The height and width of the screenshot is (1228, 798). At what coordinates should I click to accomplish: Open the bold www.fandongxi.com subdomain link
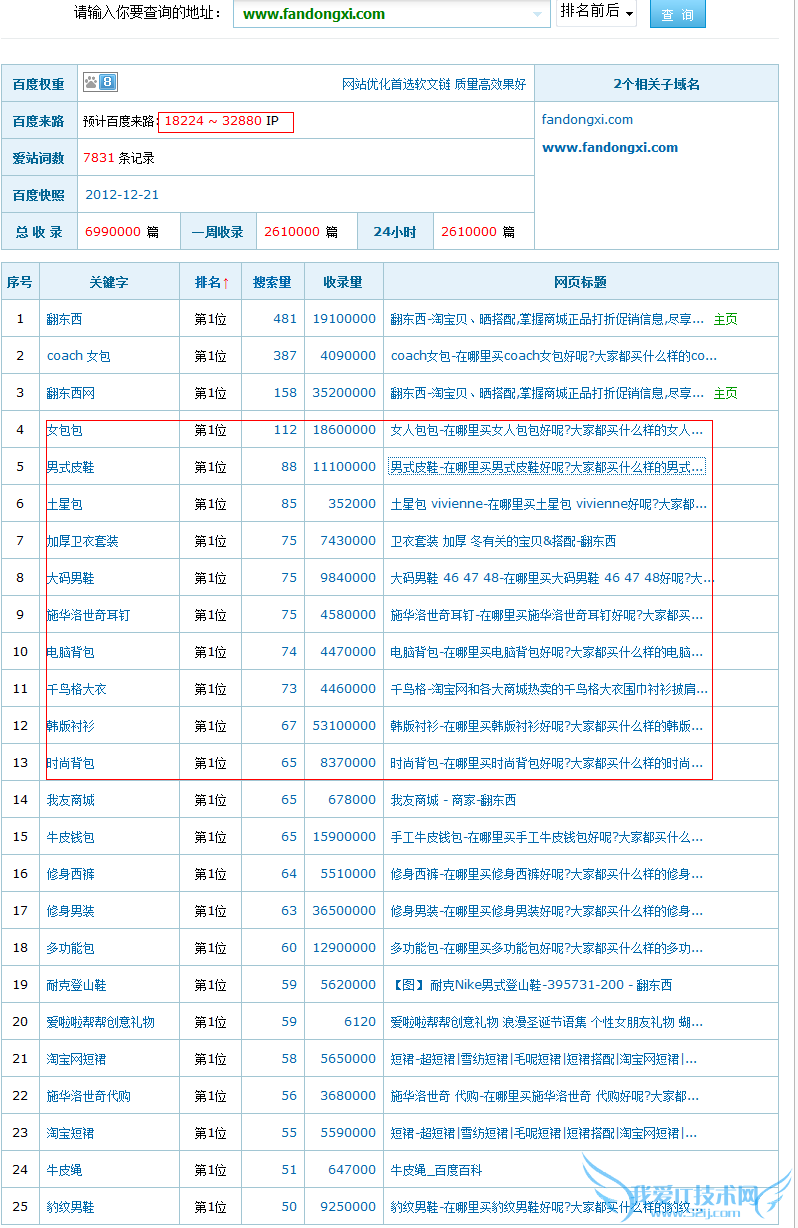[610, 147]
